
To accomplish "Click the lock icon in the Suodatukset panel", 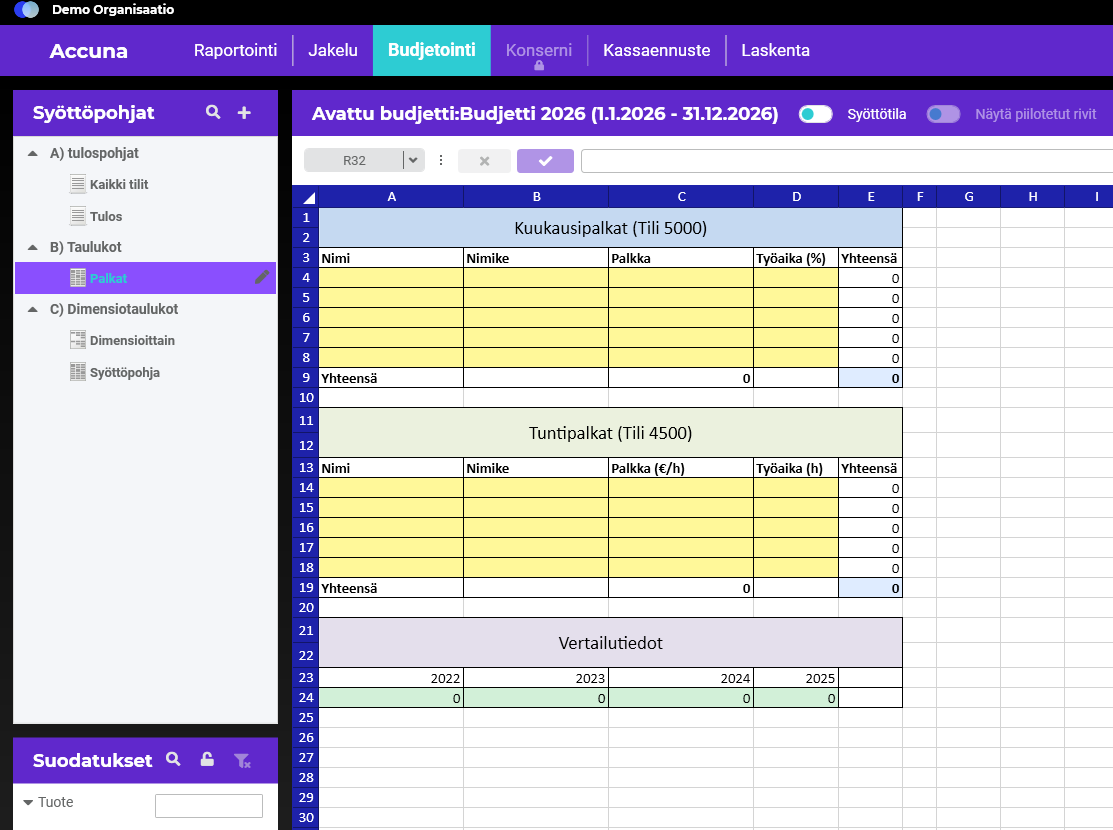I will click(x=207, y=759).
